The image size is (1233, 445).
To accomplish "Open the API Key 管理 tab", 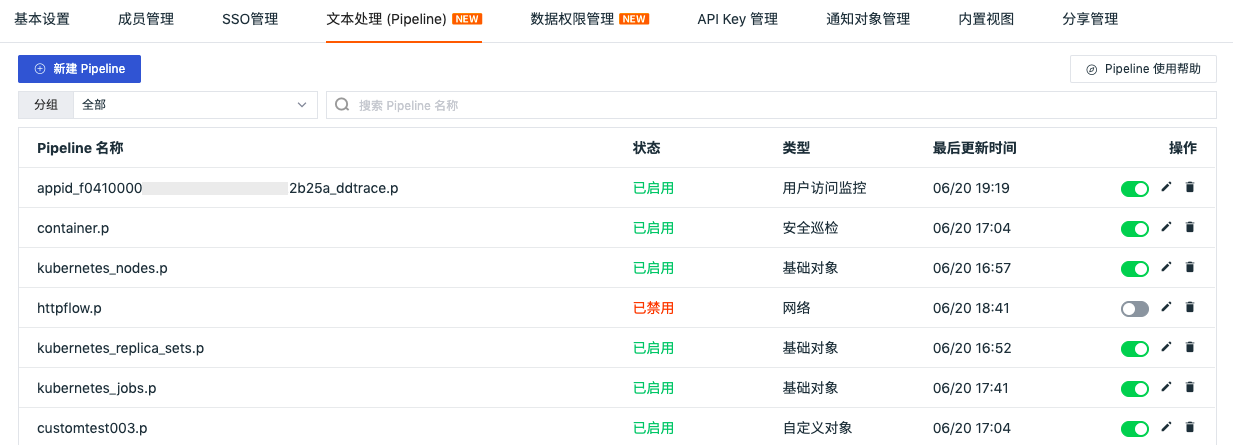I will pos(737,19).
